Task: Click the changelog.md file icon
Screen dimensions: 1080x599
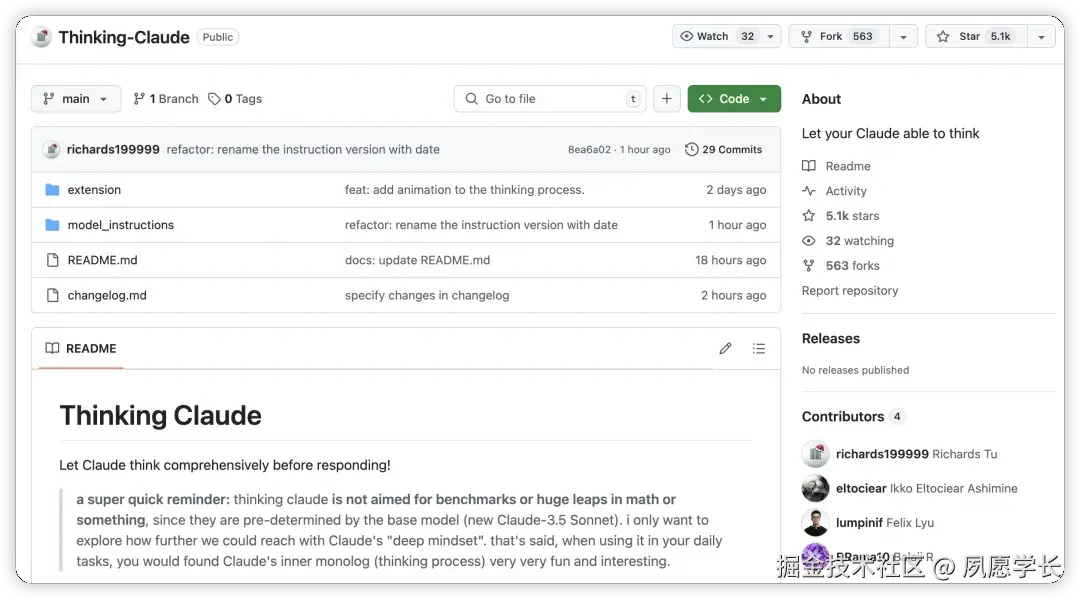Action: click(53, 295)
